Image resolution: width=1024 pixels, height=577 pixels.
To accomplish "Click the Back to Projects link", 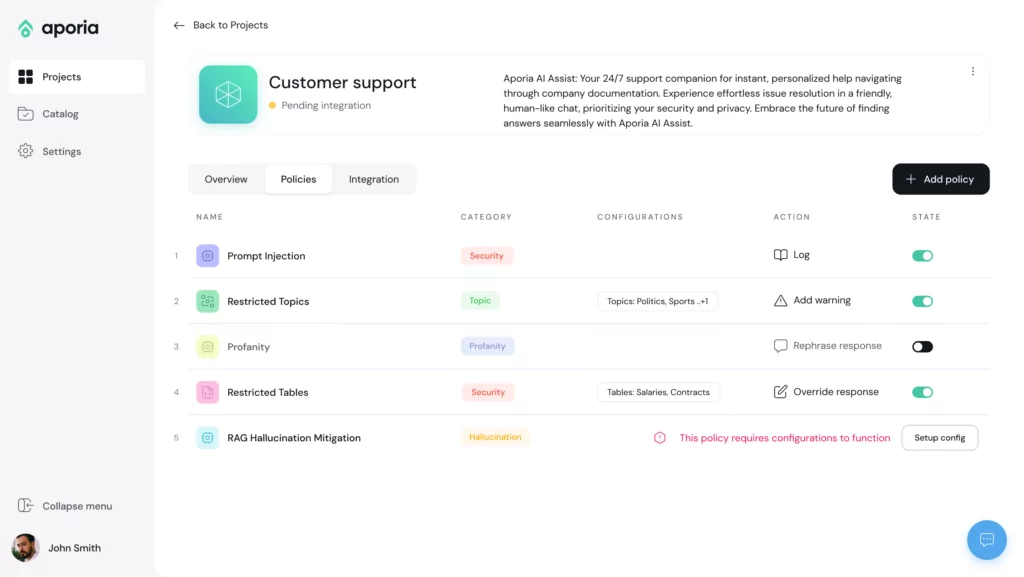I will pyautogui.click(x=221, y=25).
